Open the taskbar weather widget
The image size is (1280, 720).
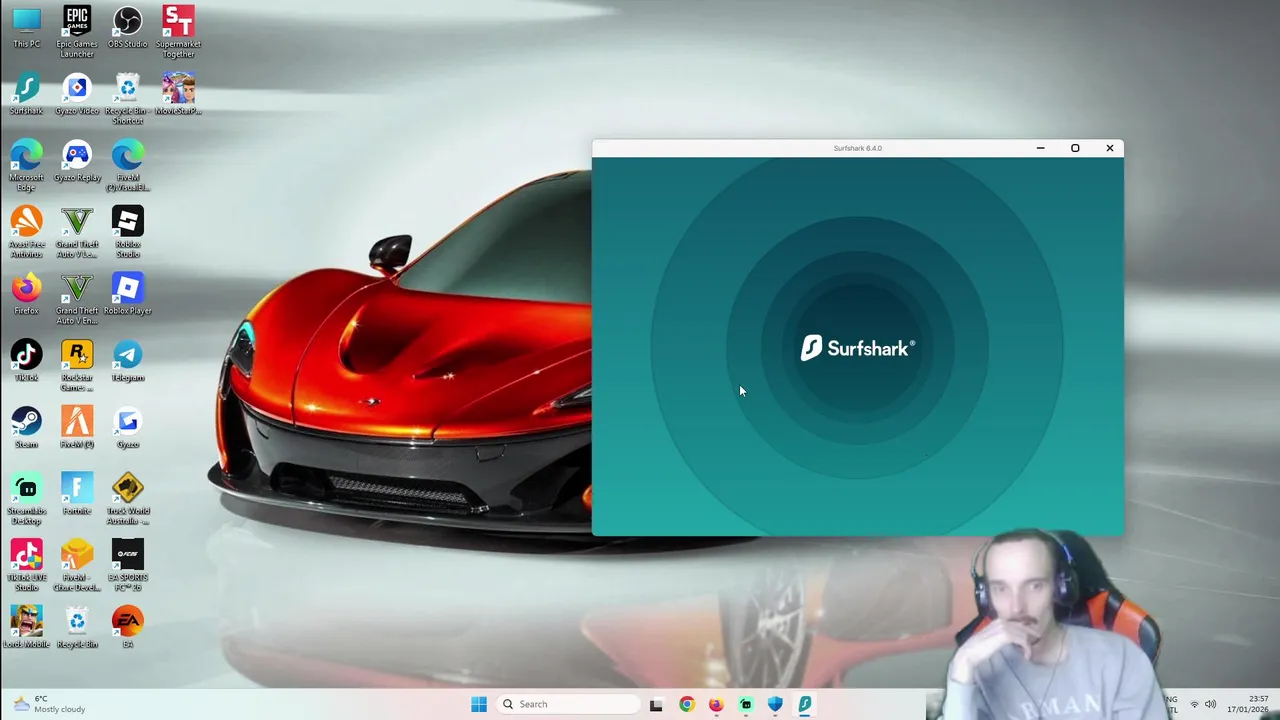pos(50,704)
